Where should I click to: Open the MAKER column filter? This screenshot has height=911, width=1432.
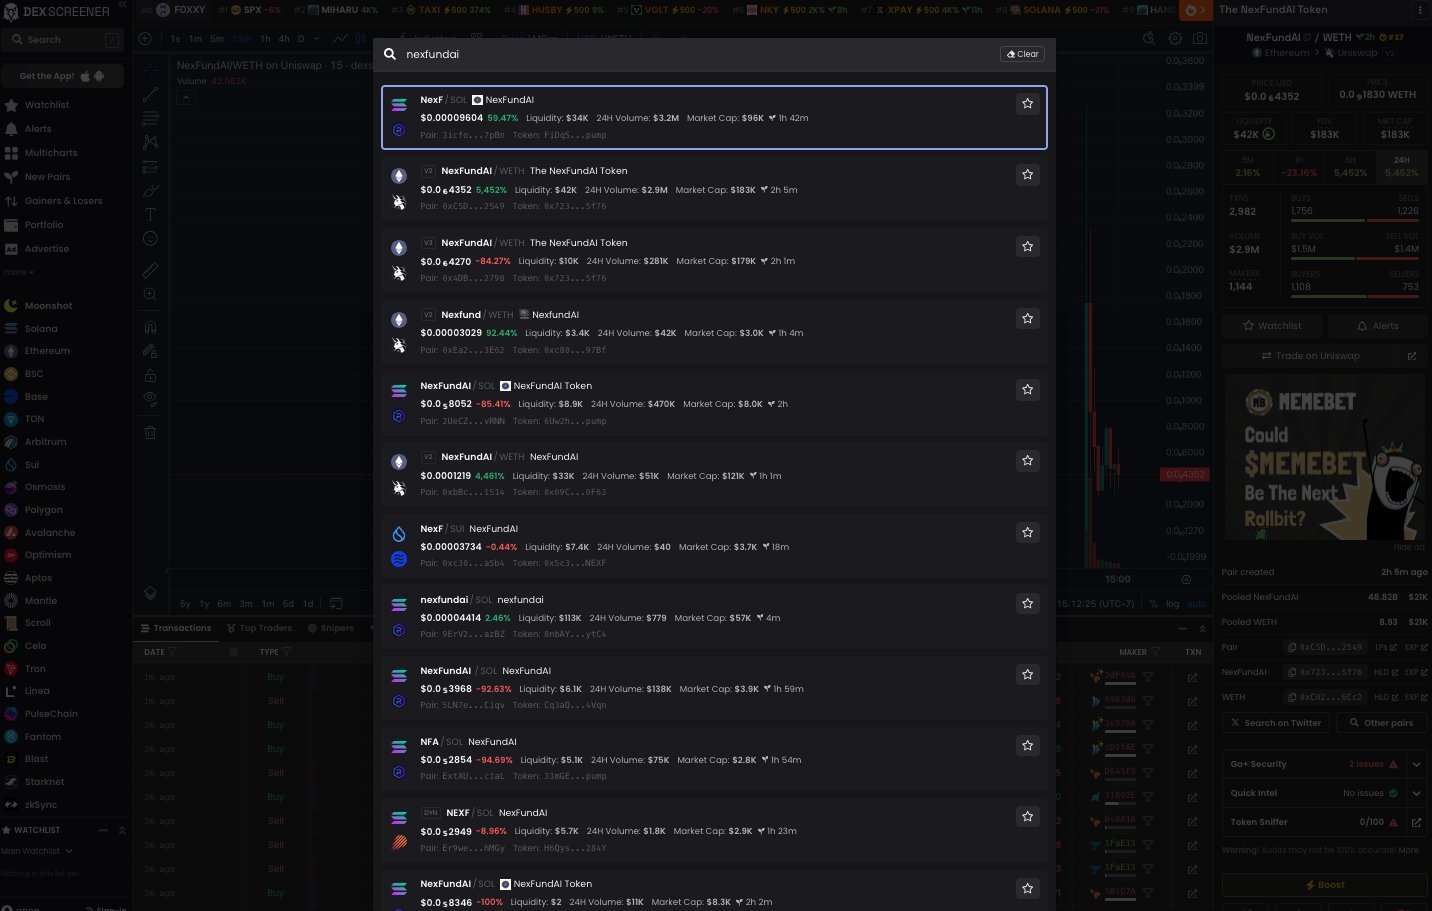tap(1155, 652)
